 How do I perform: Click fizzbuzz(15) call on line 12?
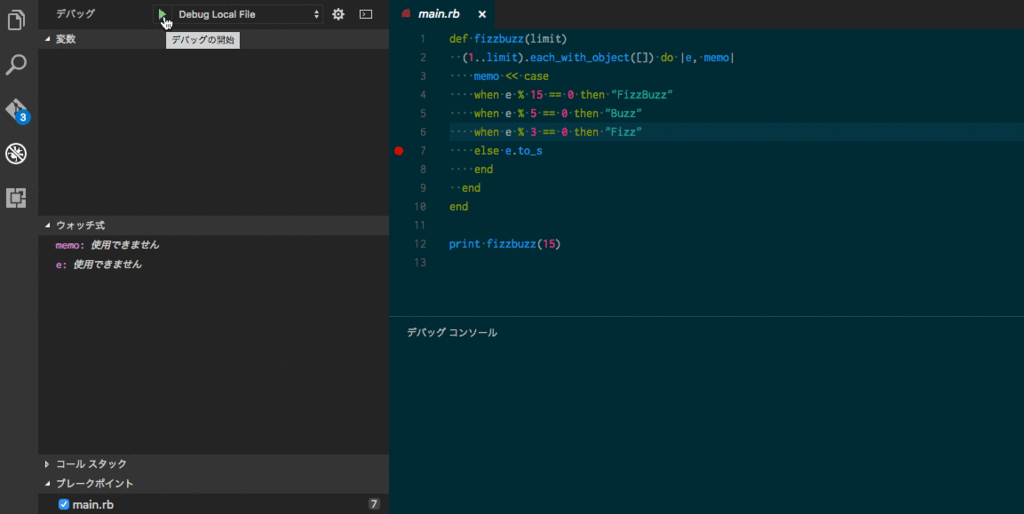click(523, 244)
